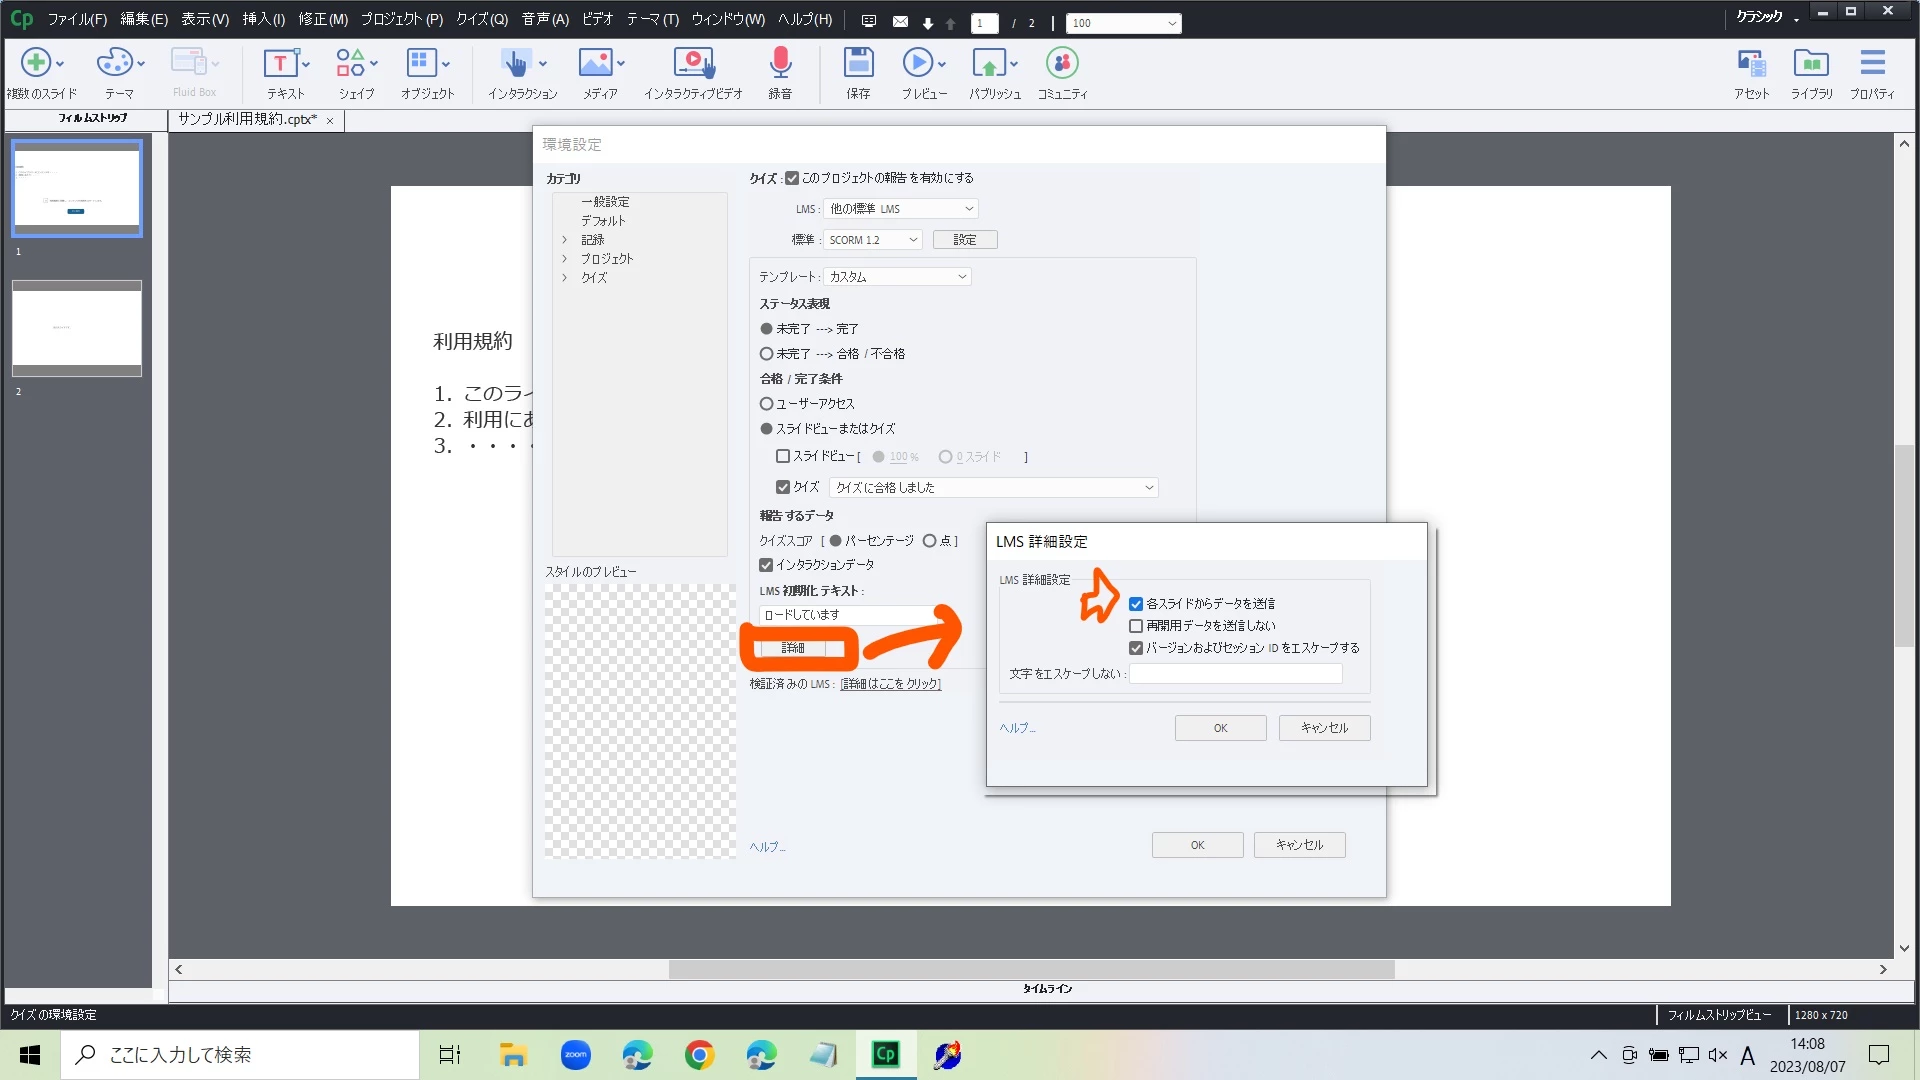Open the Preview (プレビュー) toolbar icon
The image size is (1920, 1080).
[917, 64]
